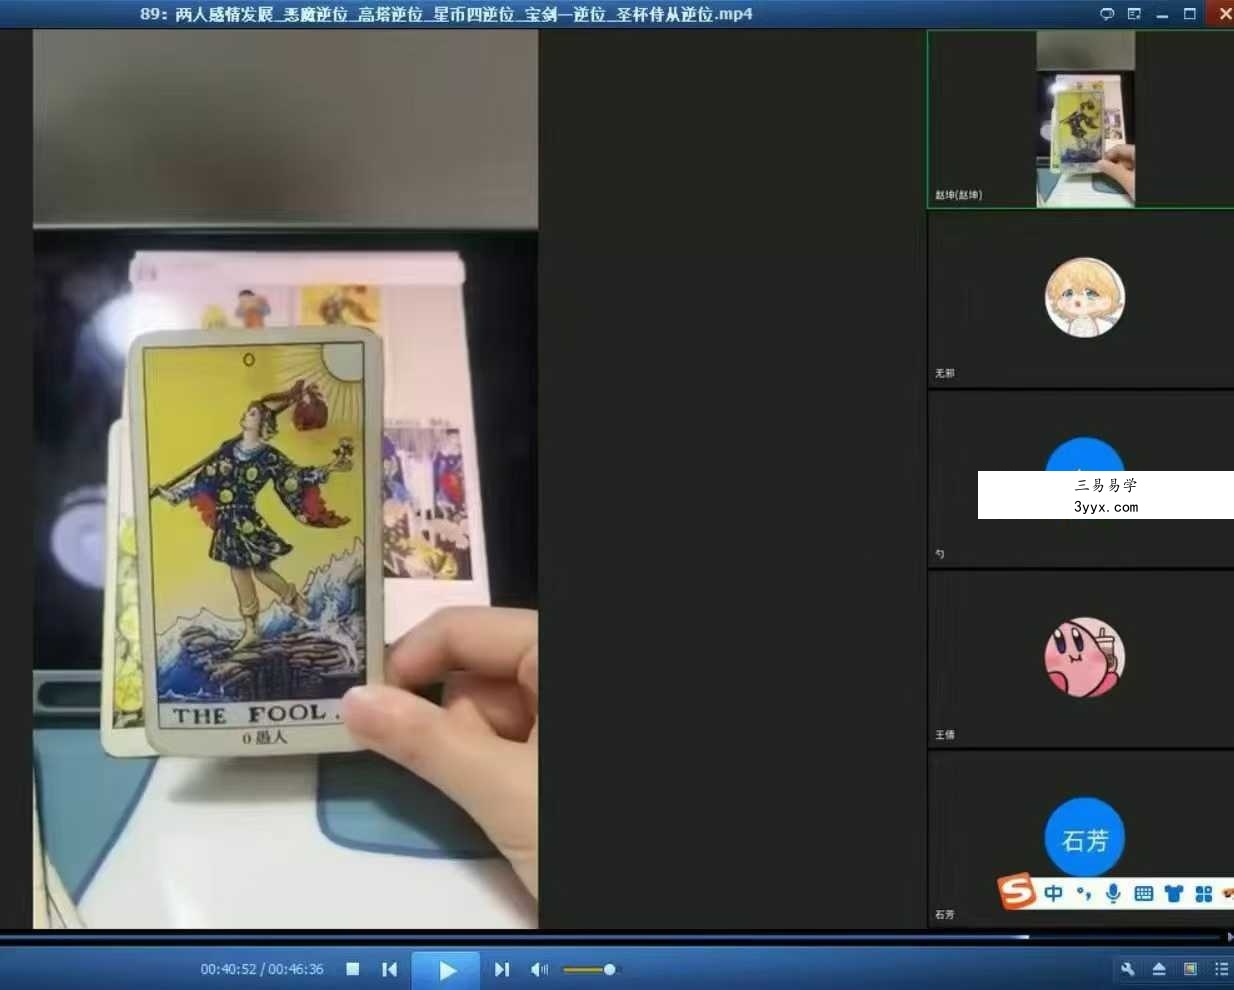Minimize the media player window
This screenshot has width=1234, height=990.
coord(1162,14)
